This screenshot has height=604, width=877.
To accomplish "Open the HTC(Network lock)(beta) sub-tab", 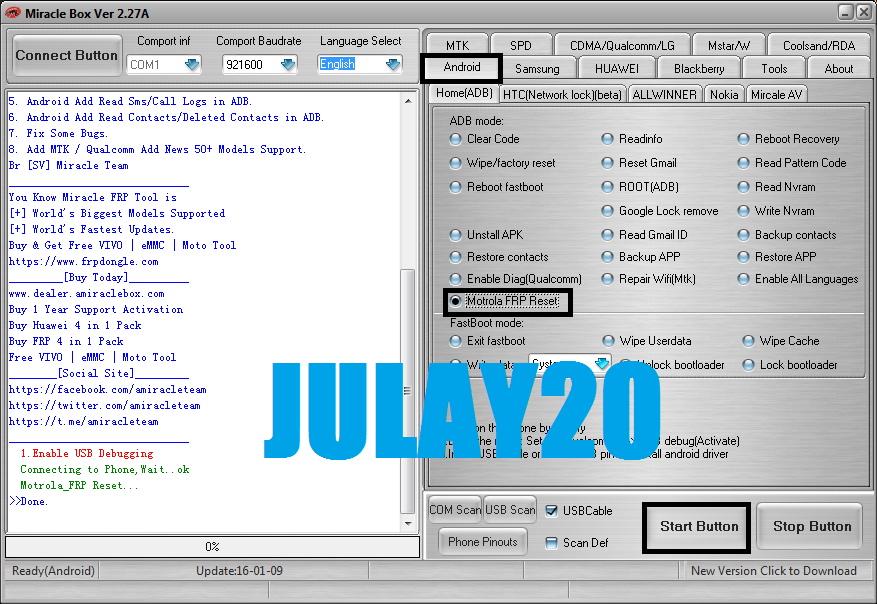I will (x=562, y=95).
